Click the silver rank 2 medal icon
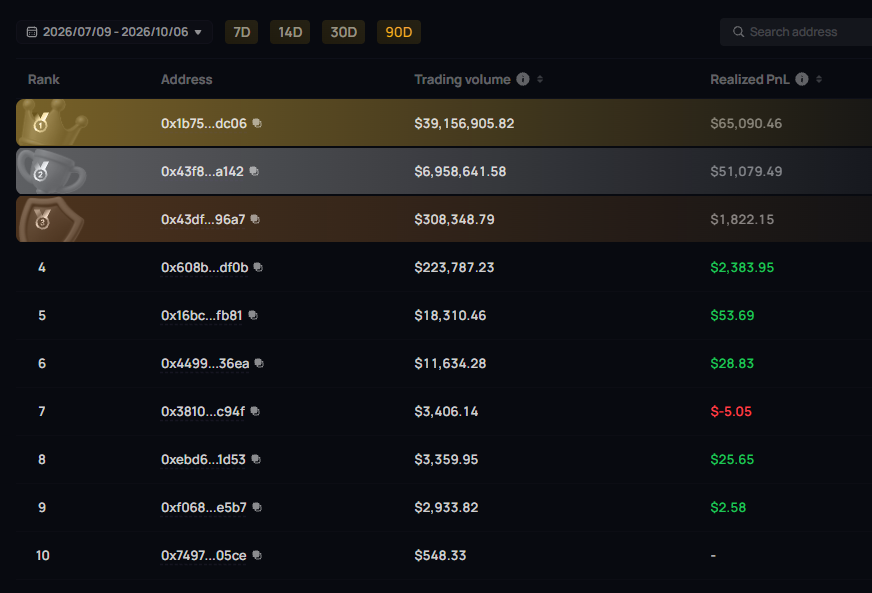Image resolution: width=872 pixels, height=593 pixels. 41,171
